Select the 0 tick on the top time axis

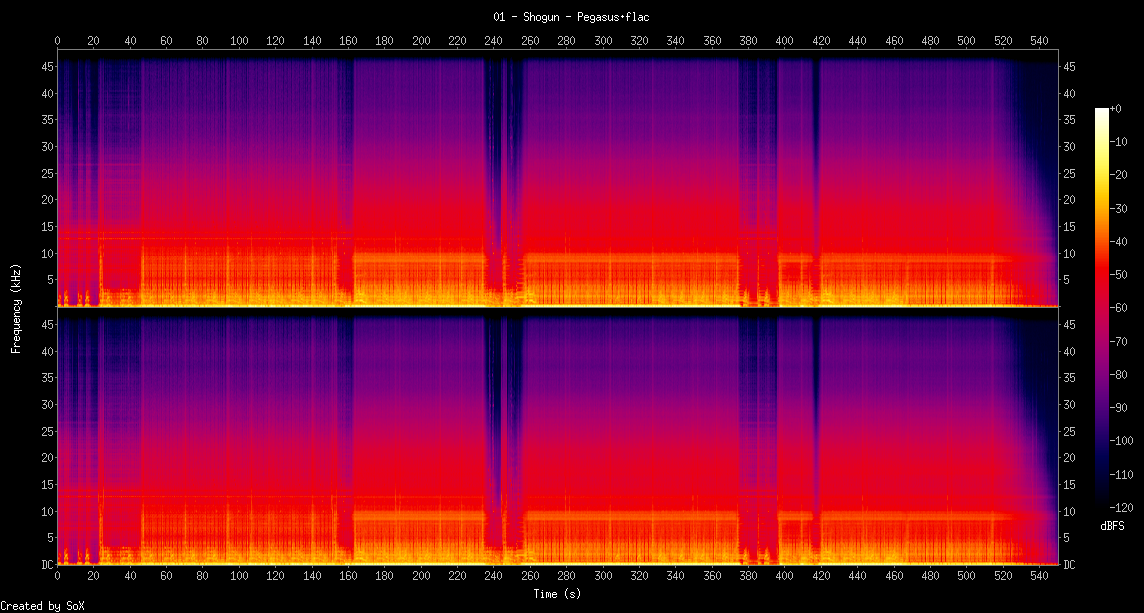(58, 41)
